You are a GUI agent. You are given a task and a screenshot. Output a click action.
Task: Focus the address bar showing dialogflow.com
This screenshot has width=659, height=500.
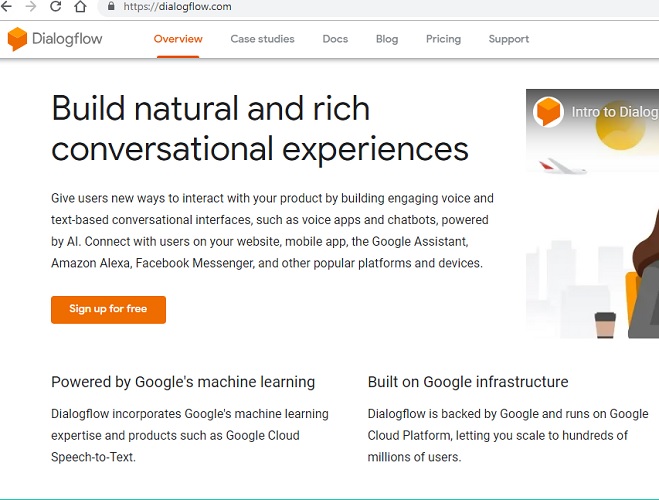pos(378,7)
